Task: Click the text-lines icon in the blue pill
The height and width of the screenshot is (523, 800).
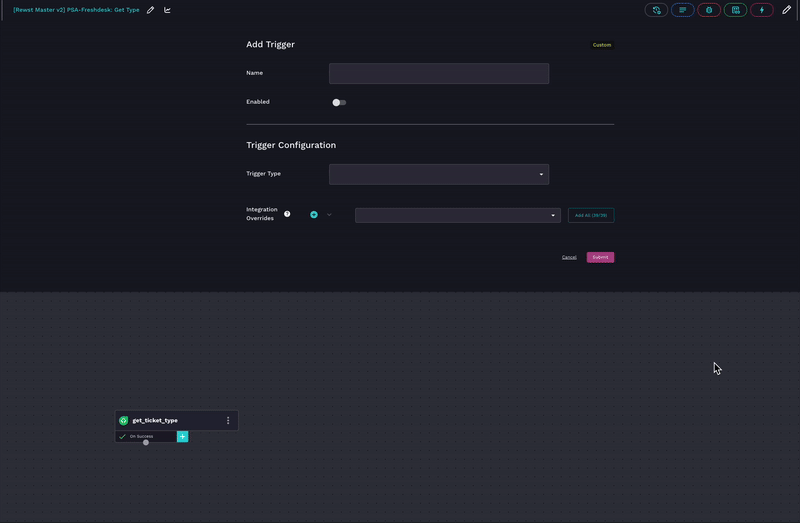Action: click(x=683, y=10)
